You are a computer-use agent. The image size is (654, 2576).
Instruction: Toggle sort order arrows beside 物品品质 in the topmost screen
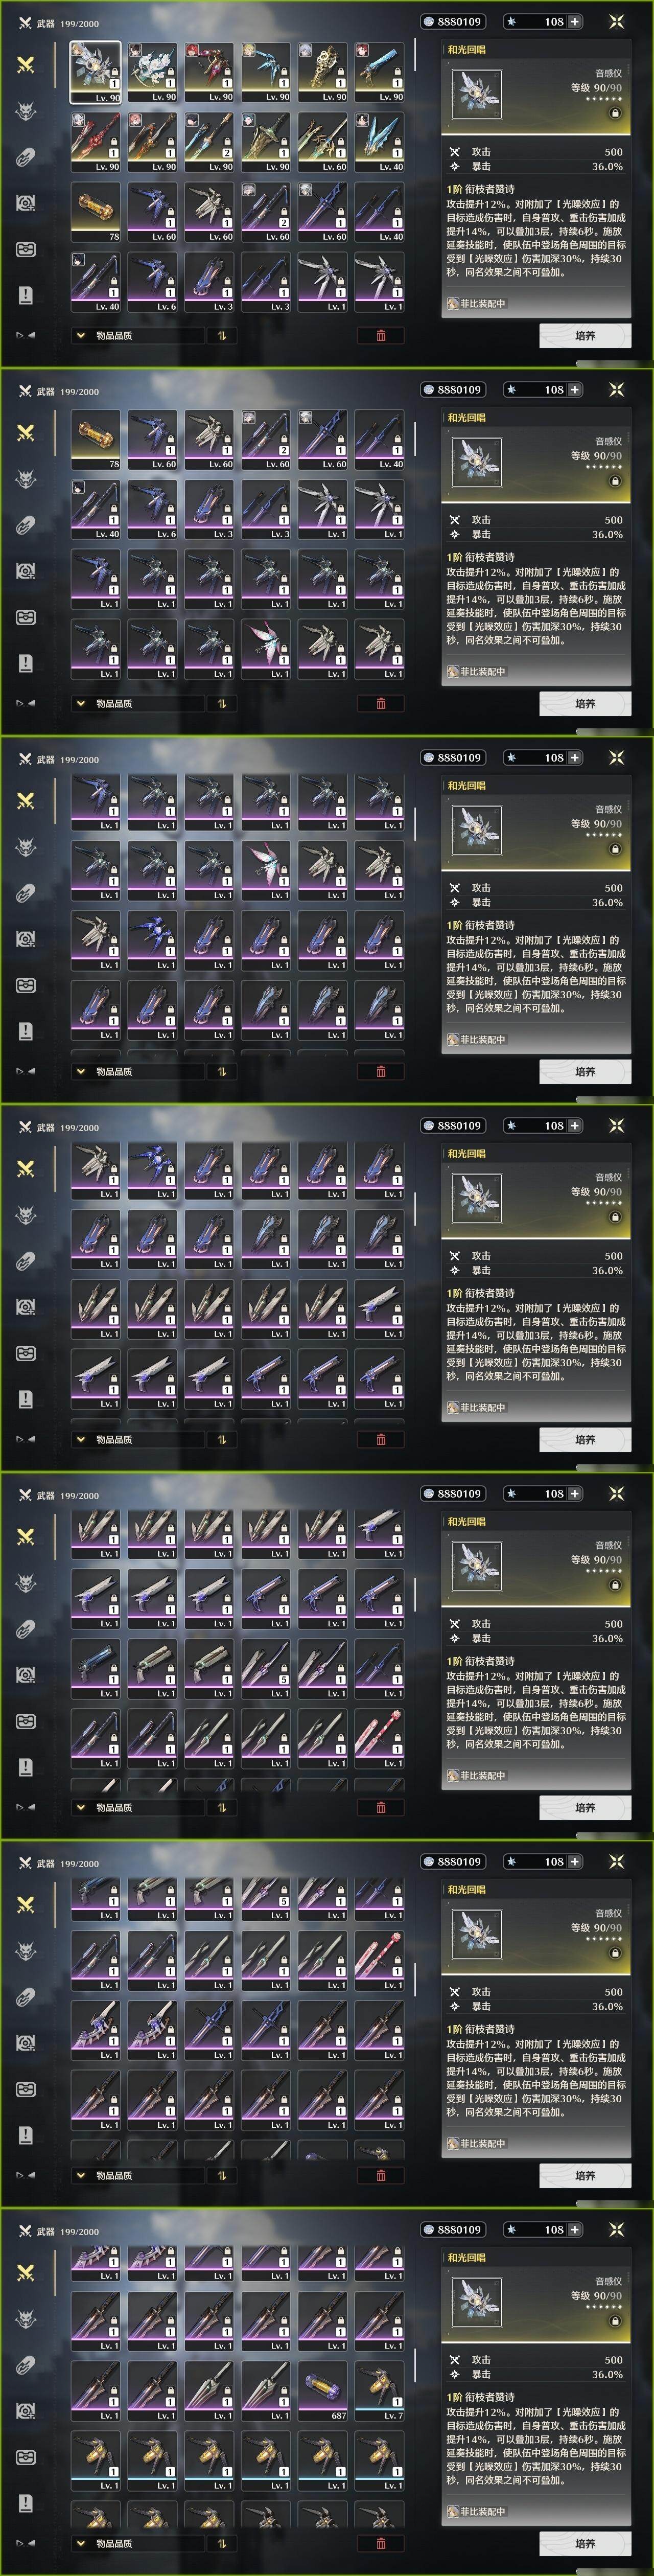[222, 335]
